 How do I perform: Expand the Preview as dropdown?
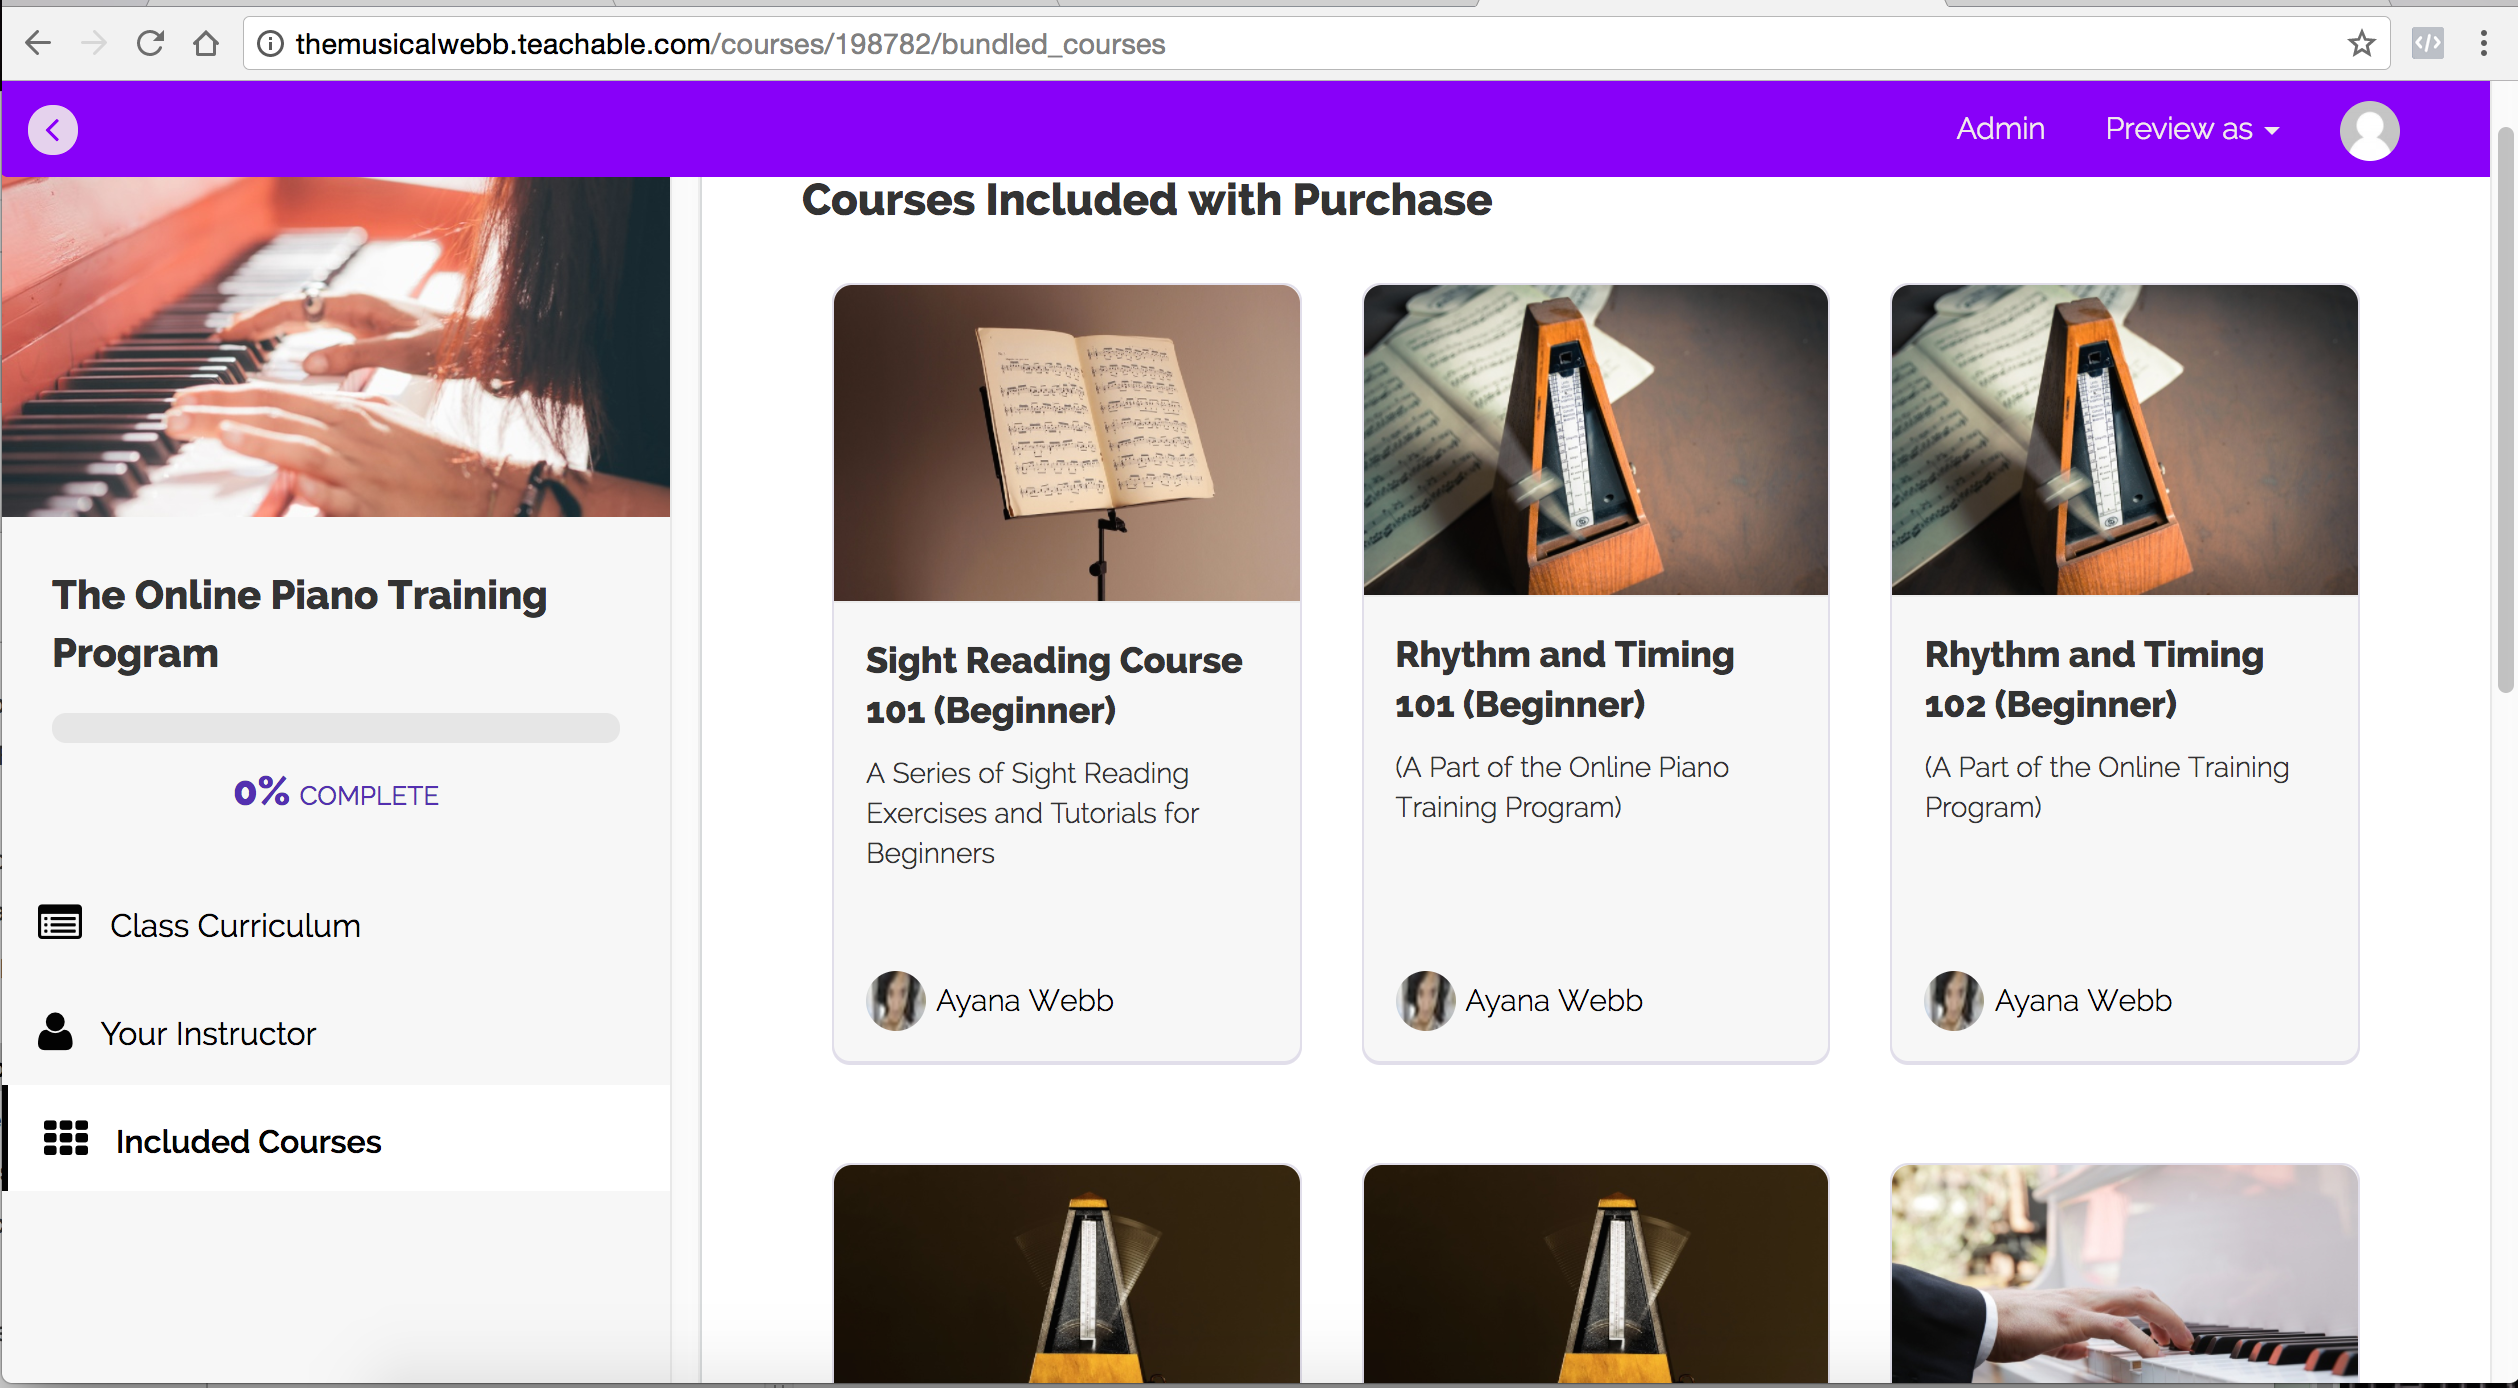(2192, 129)
